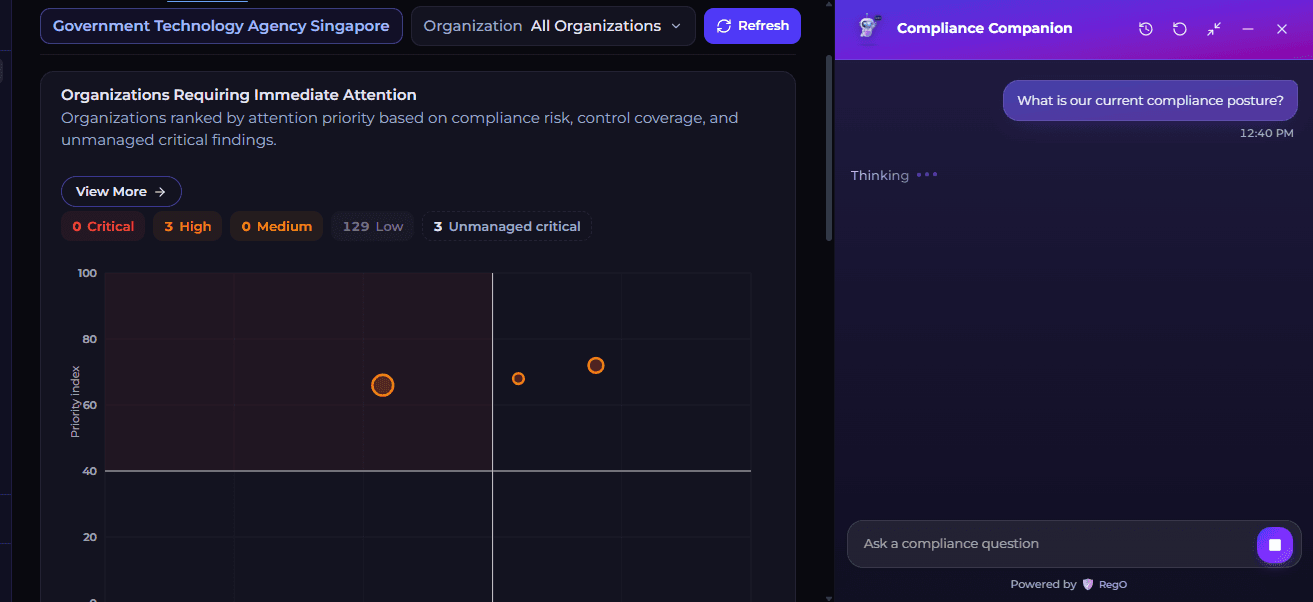Open chat history clock icon

point(1146,29)
